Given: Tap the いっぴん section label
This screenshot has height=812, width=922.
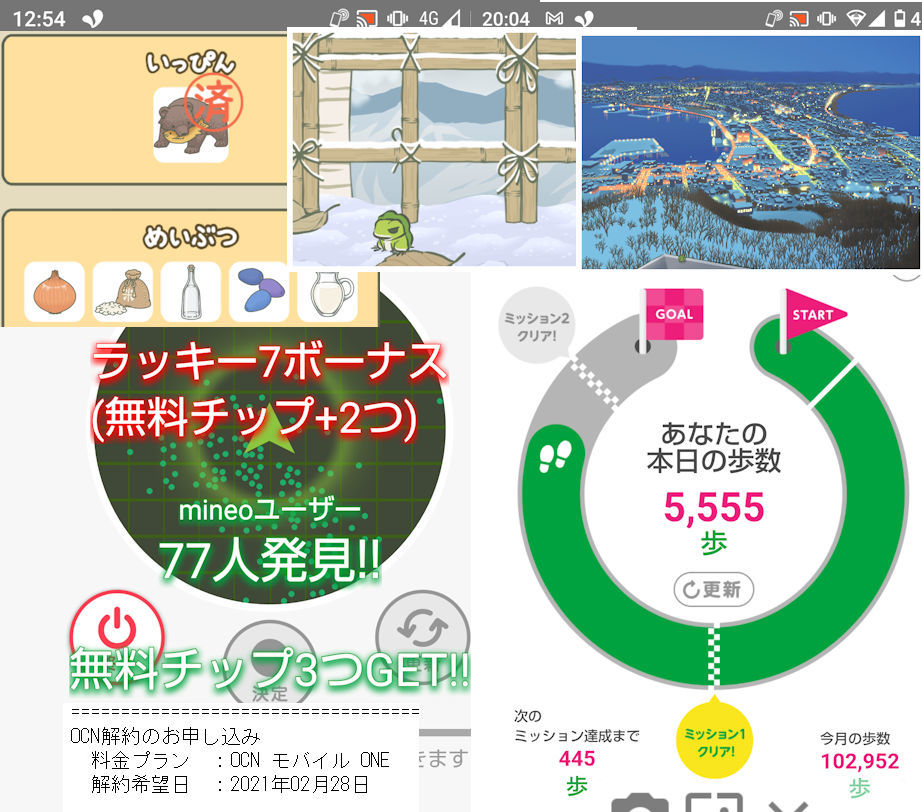Looking at the screenshot, I should pos(191,63).
